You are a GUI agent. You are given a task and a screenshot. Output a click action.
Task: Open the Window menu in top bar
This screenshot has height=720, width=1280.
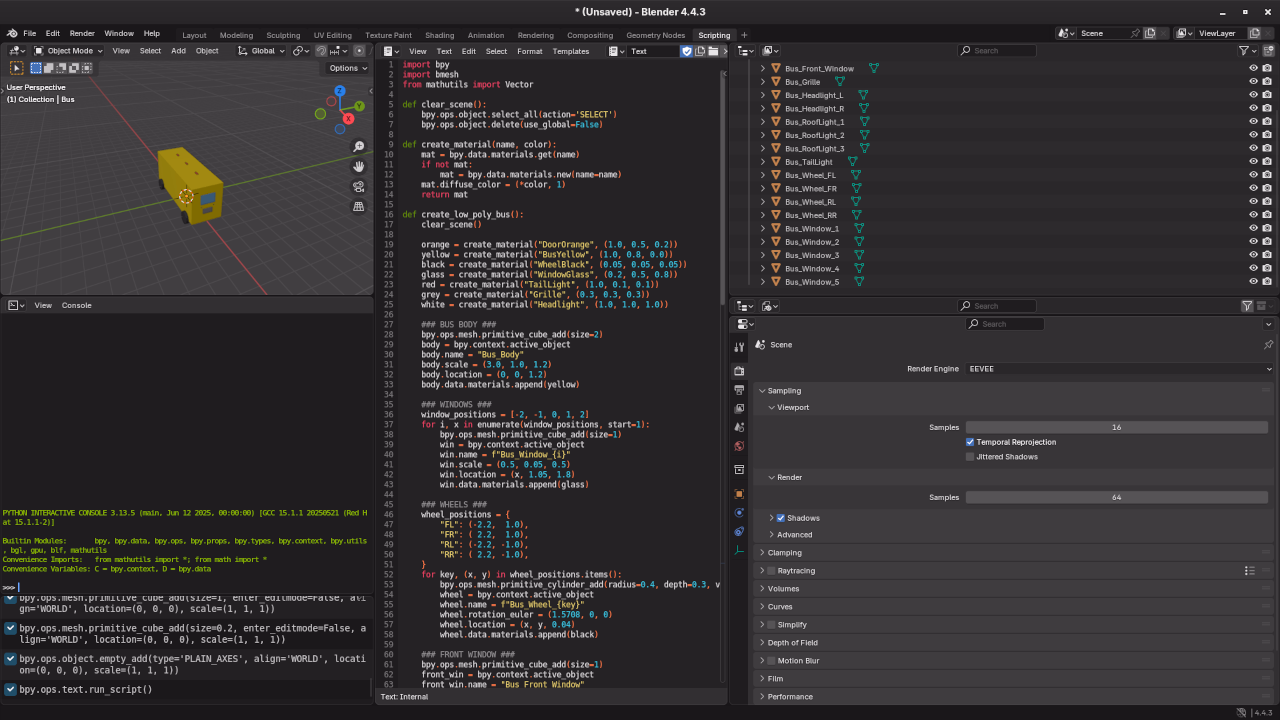[x=119, y=33]
